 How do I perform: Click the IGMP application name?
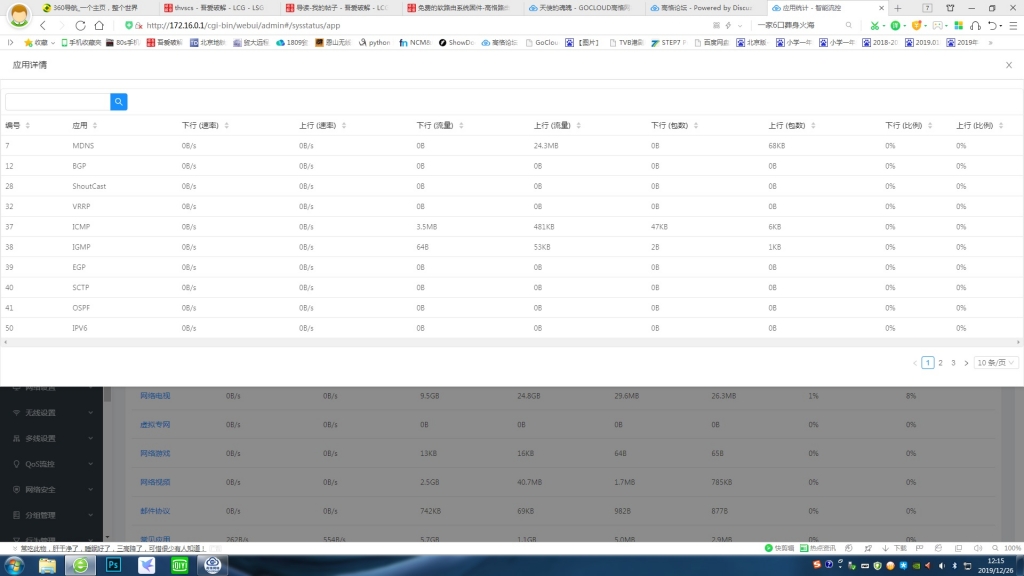click(81, 247)
